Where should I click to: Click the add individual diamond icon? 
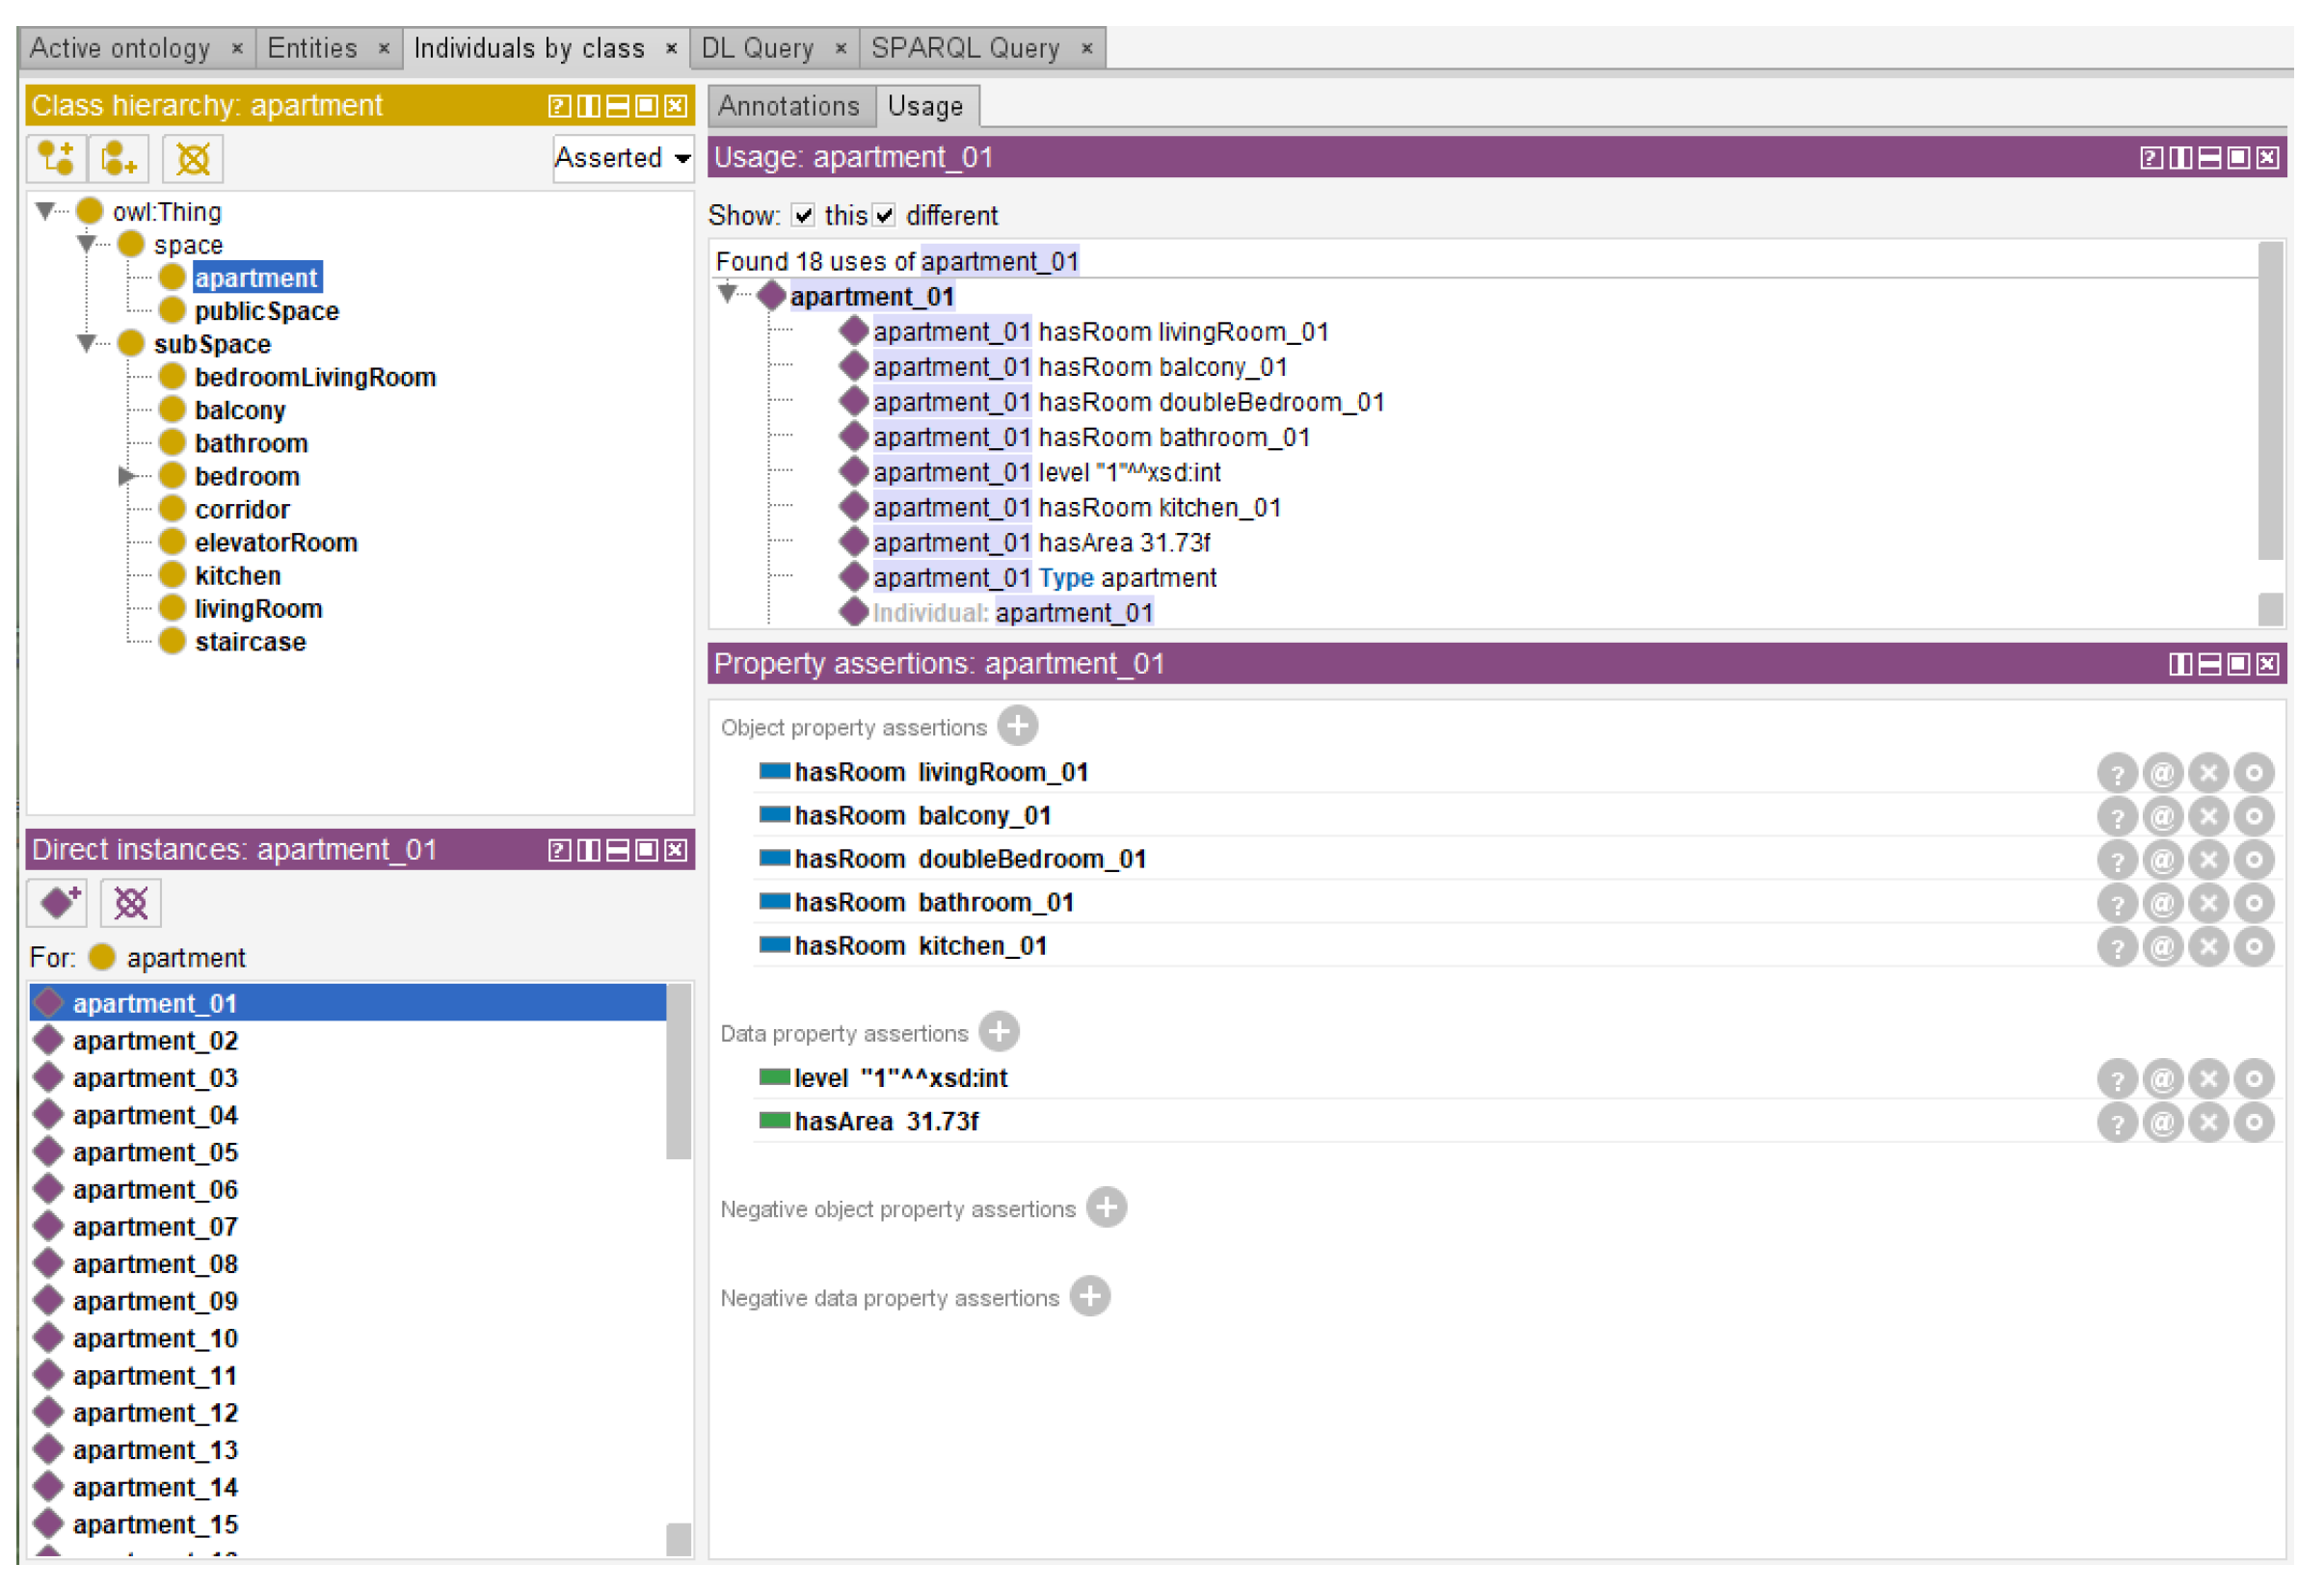point(59,905)
